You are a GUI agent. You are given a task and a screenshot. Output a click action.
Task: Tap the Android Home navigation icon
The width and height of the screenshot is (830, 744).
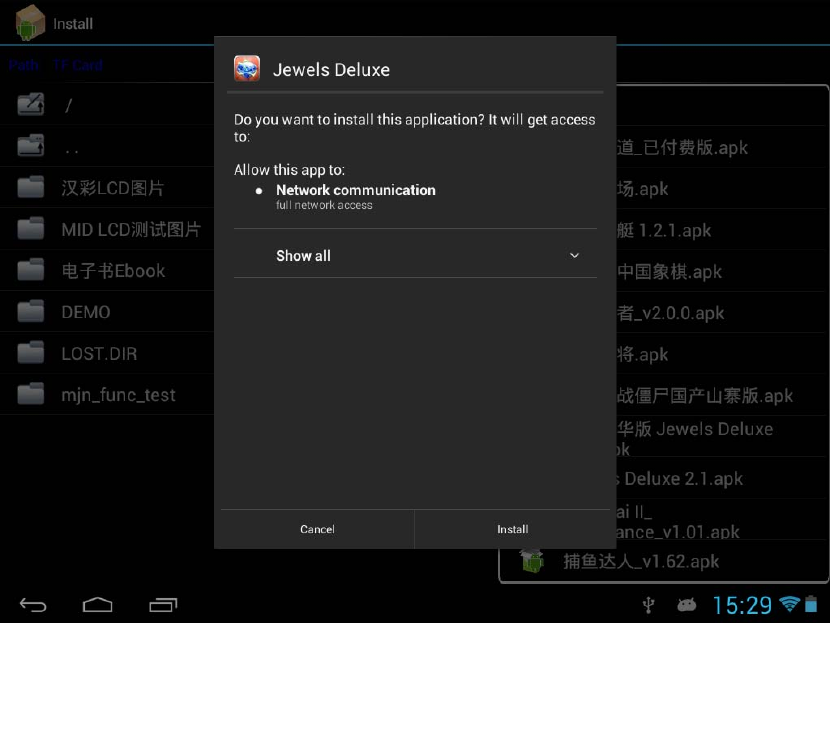(97, 604)
